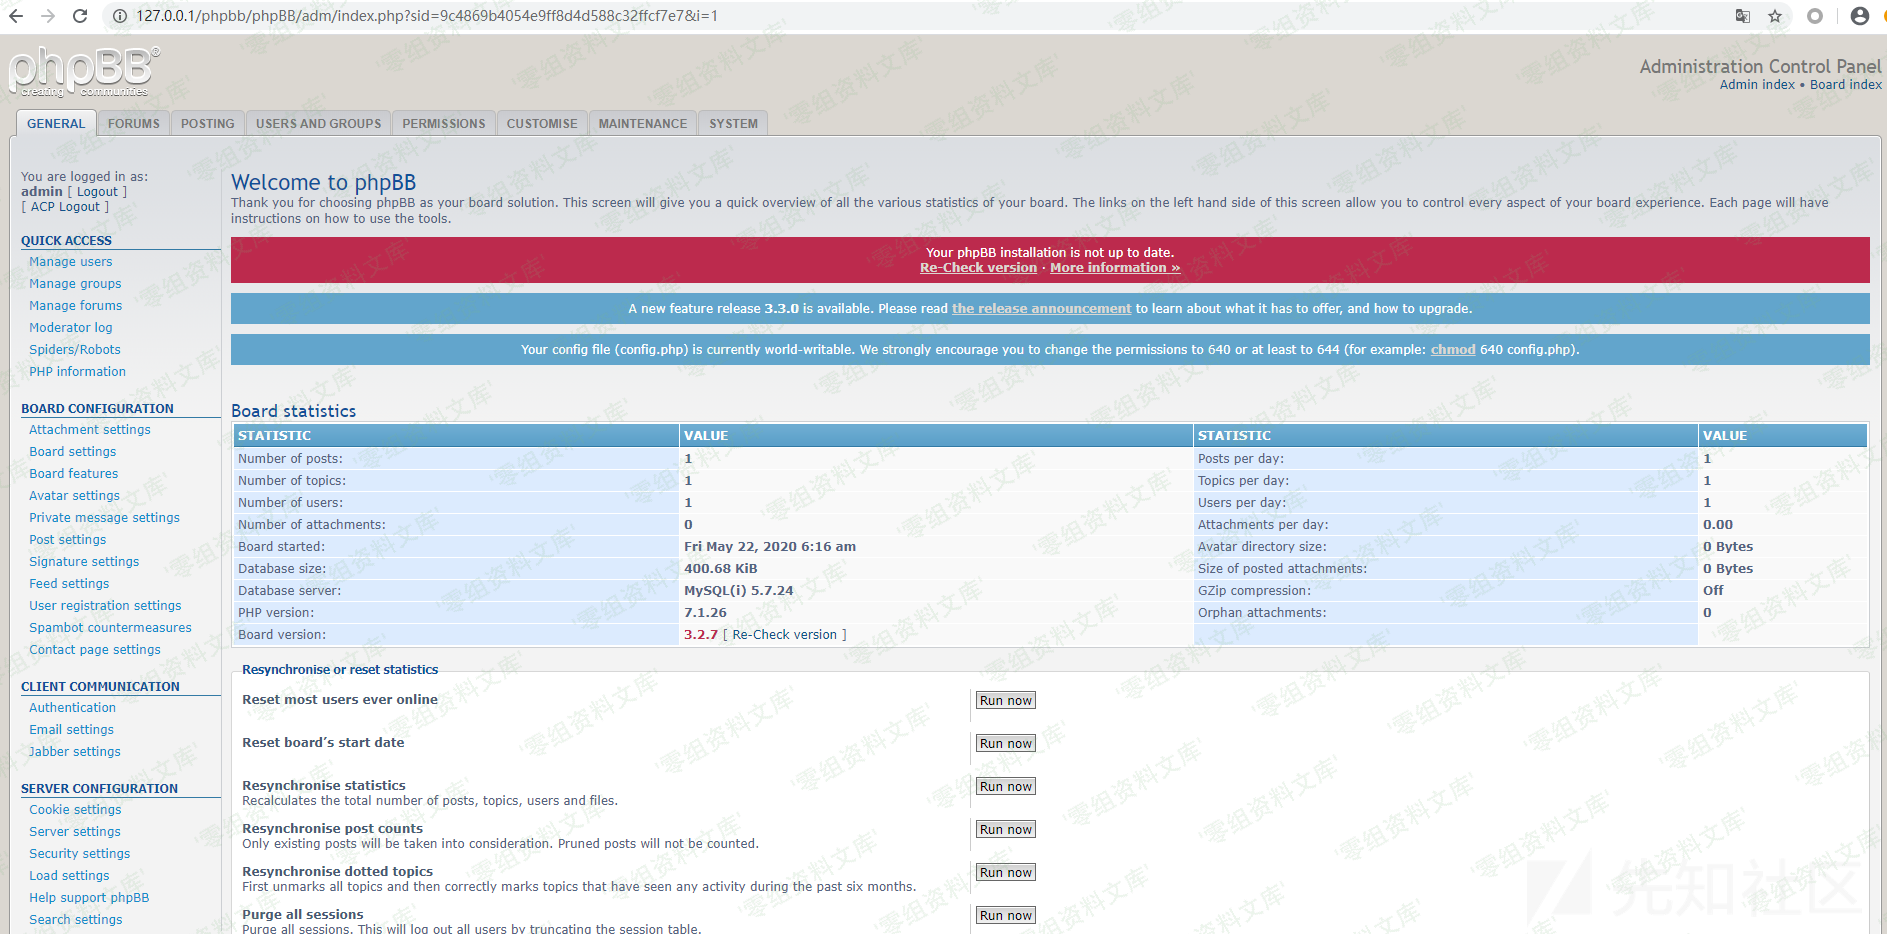The height and width of the screenshot is (934, 1887).
Task: Click the ACP Logout link
Action: pos(65,207)
